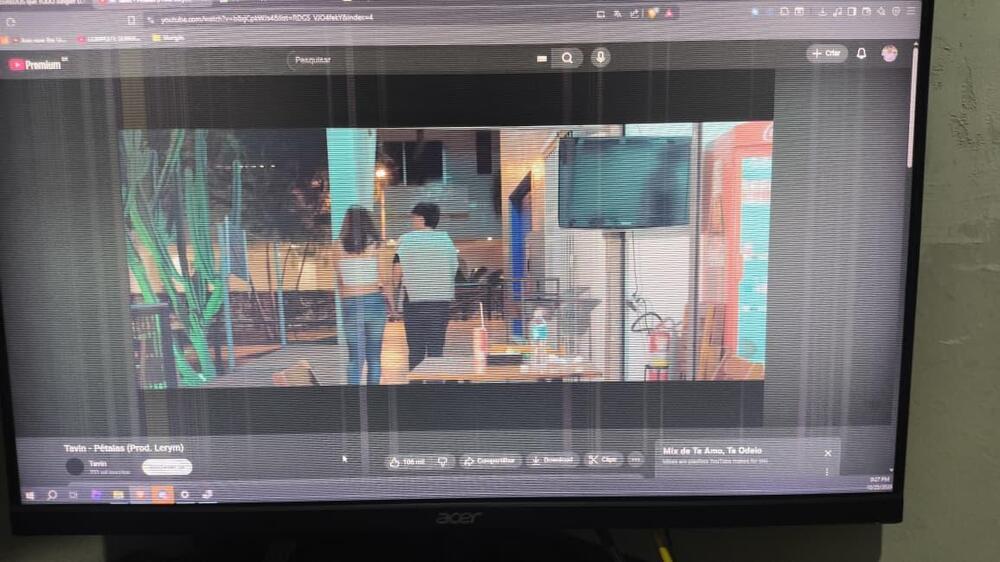
Task: Dislike the video with the thumbs-down button
Action: (x=443, y=461)
